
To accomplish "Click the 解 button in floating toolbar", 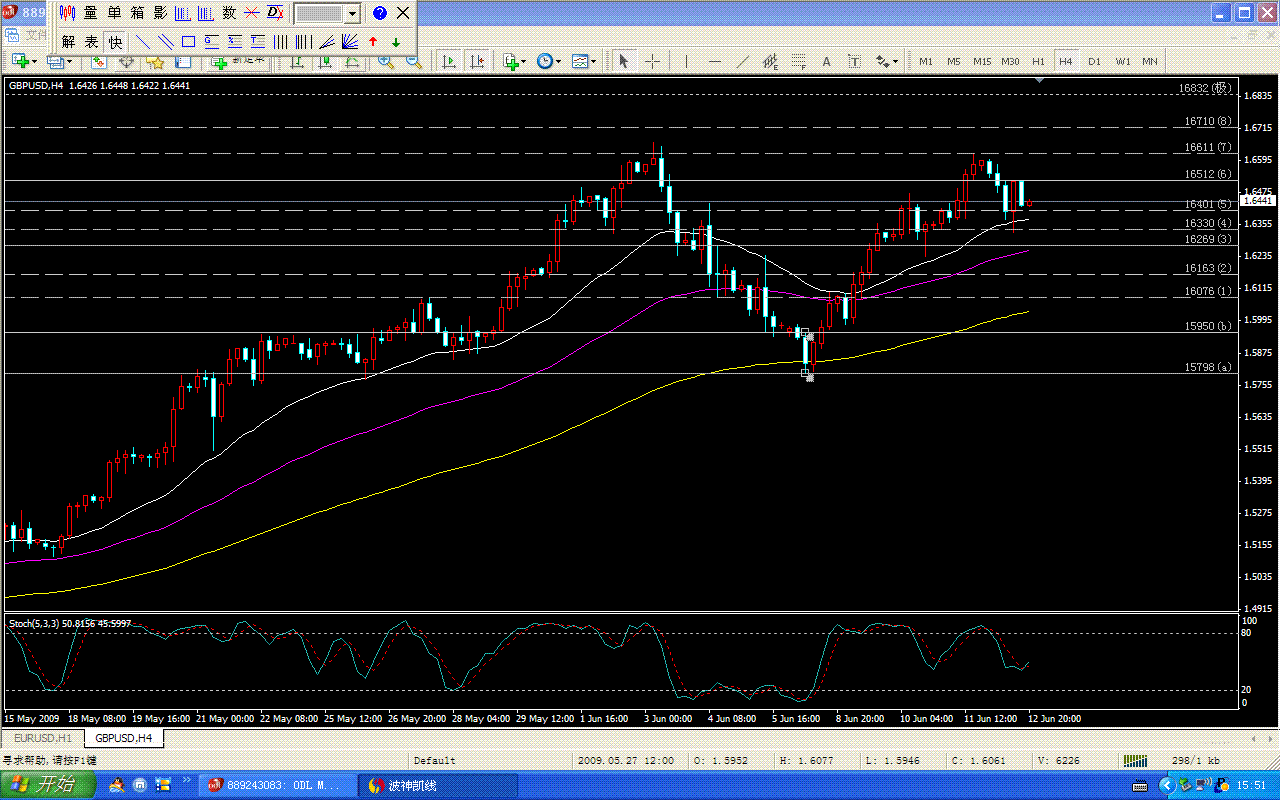I will pos(67,42).
